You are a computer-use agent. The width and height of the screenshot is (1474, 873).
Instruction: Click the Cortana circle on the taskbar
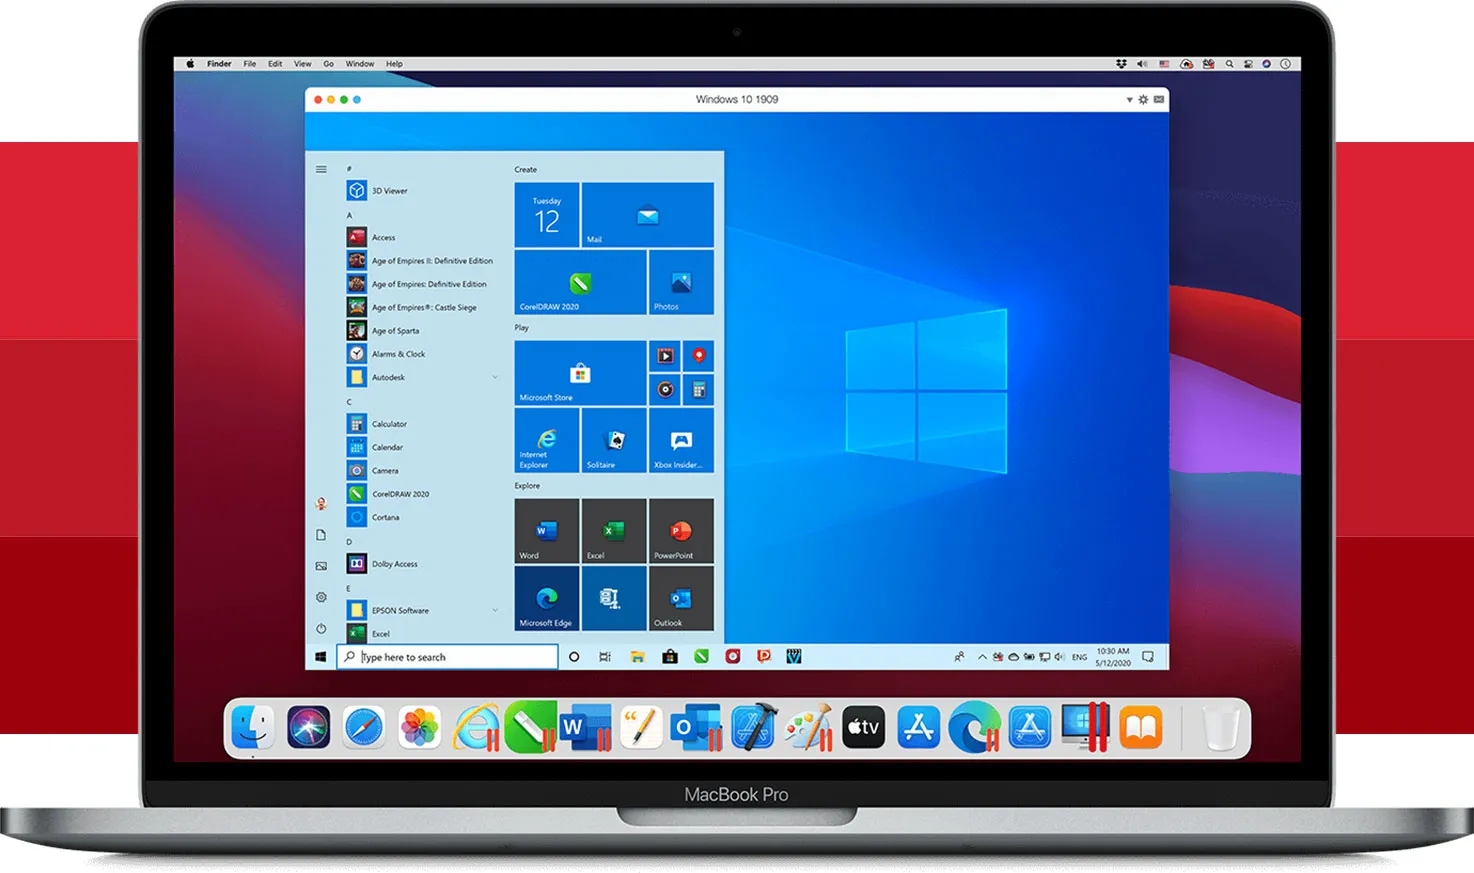coord(574,657)
